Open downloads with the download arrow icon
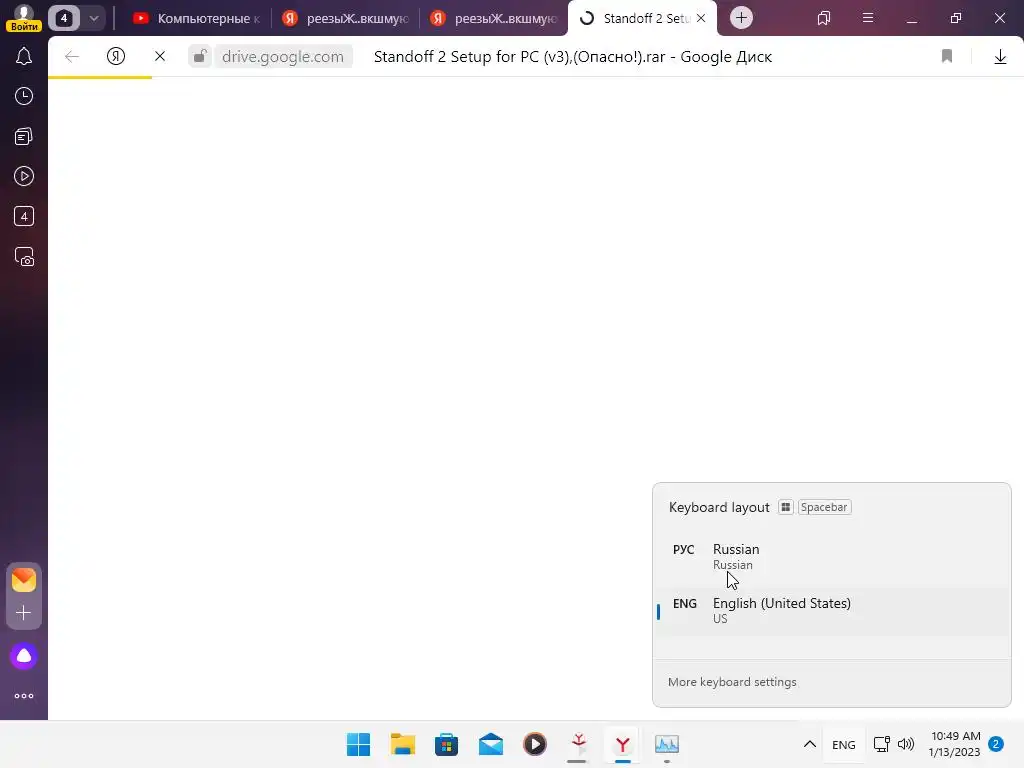 1000,57
